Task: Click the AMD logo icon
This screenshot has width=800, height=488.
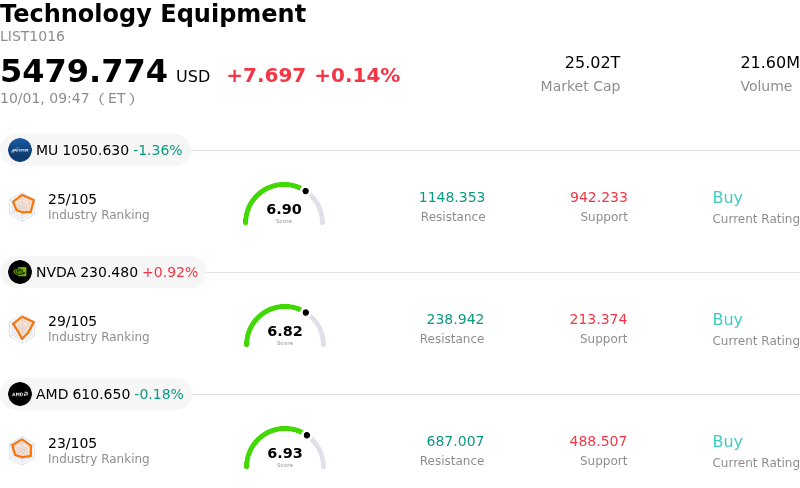Action: pyautogui.click(x=20, y=394)
